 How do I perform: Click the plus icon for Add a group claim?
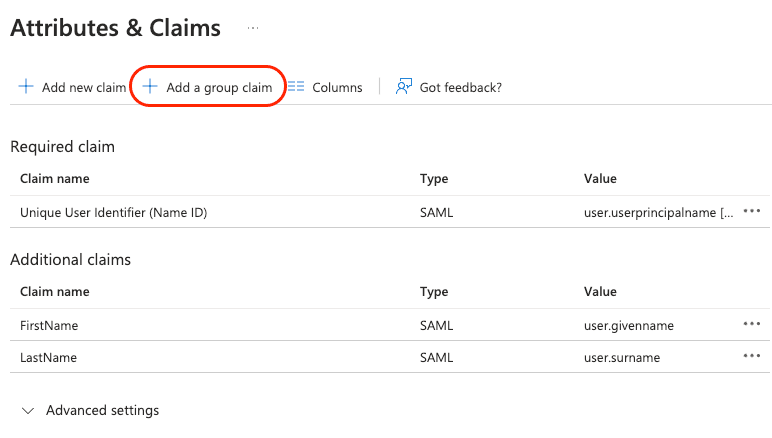(150, 87)
